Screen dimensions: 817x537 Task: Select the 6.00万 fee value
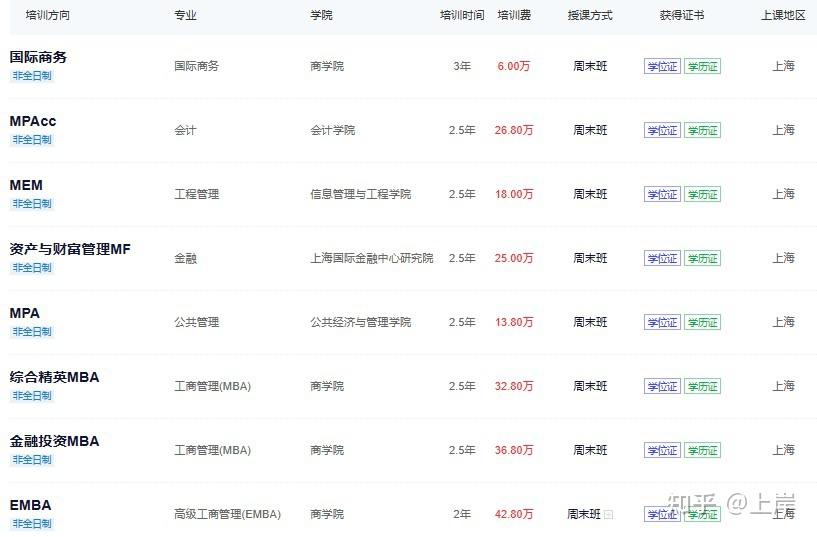[514, 66]
